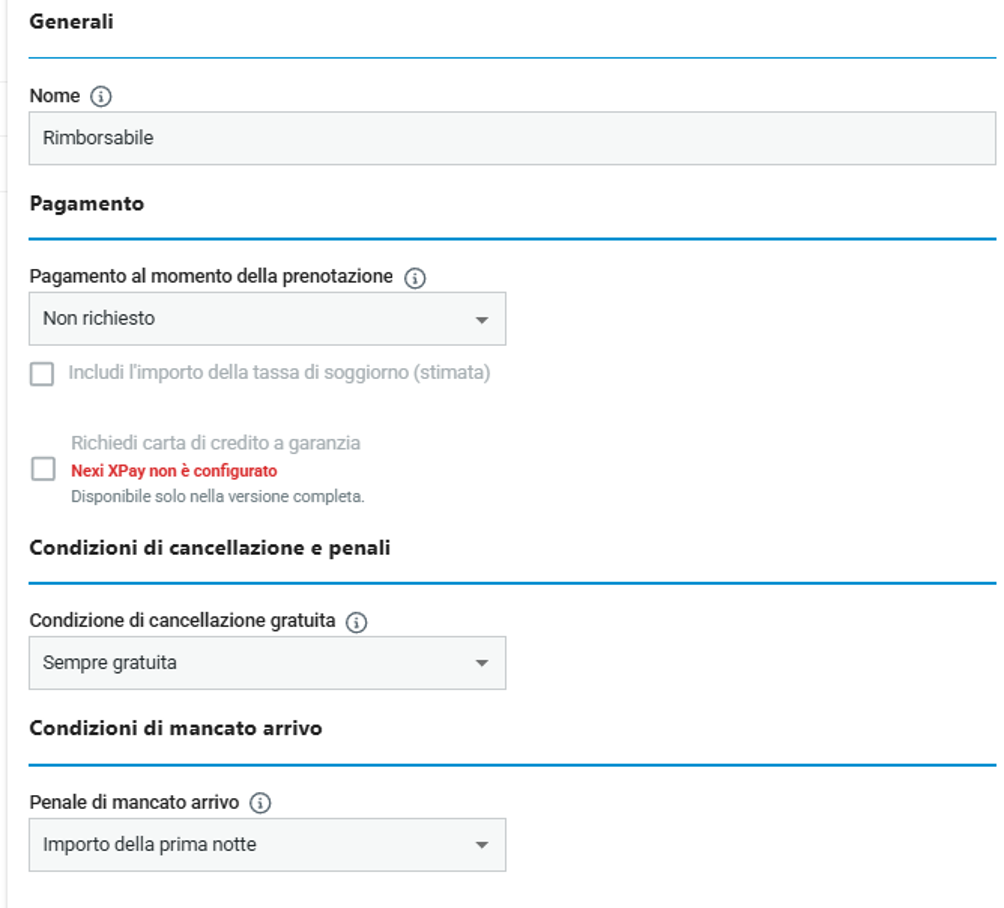
Task: Click the info icon next to Nome
Action: tap(101, 97)
